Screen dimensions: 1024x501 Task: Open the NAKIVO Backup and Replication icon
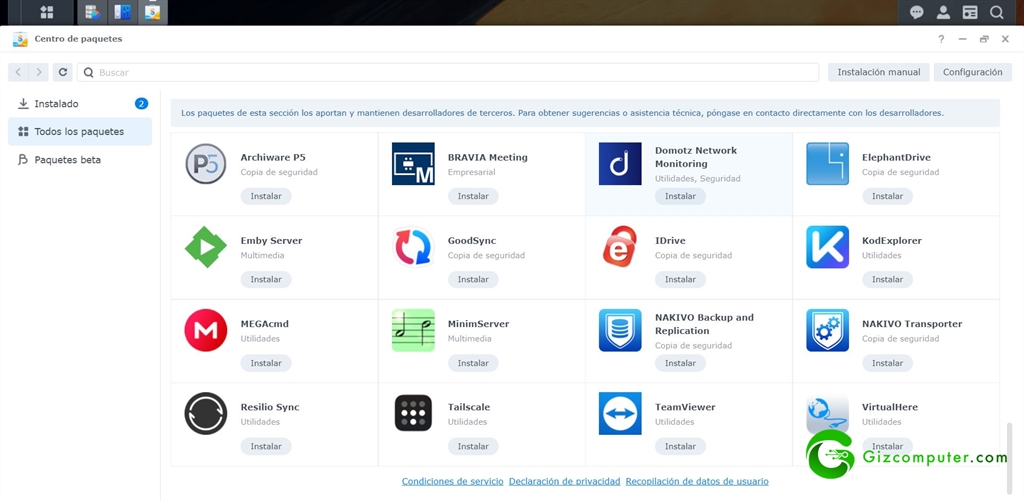tap(620, 330)
